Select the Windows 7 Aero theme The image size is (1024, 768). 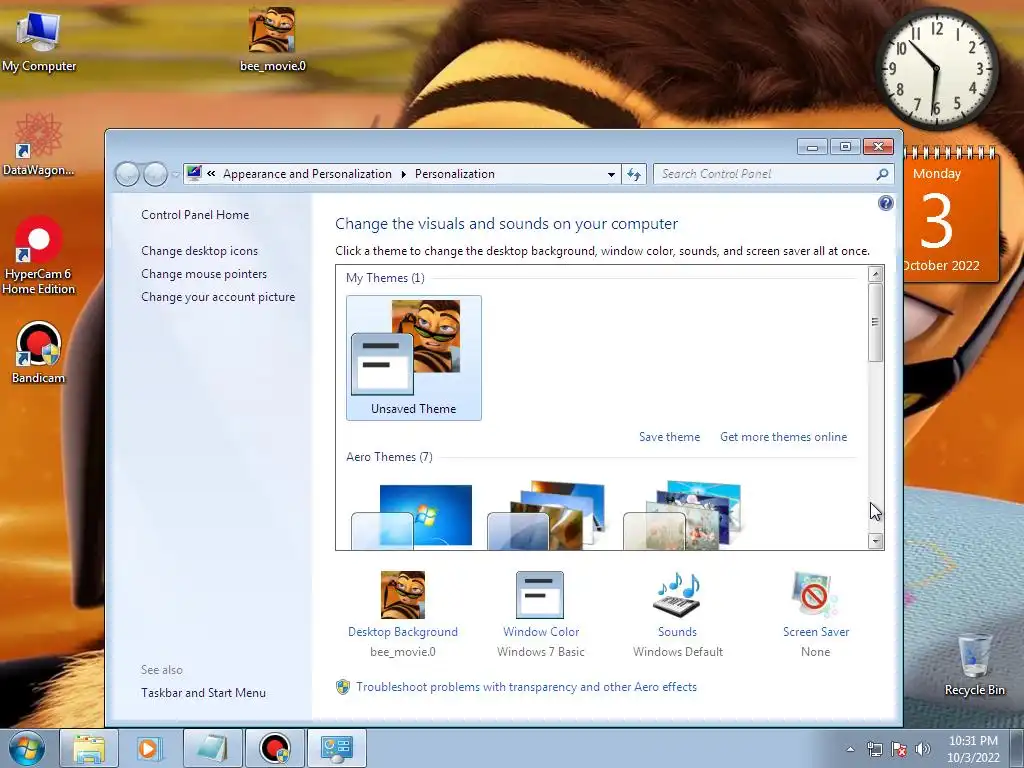pyautogui.click(x=412, y=516)
